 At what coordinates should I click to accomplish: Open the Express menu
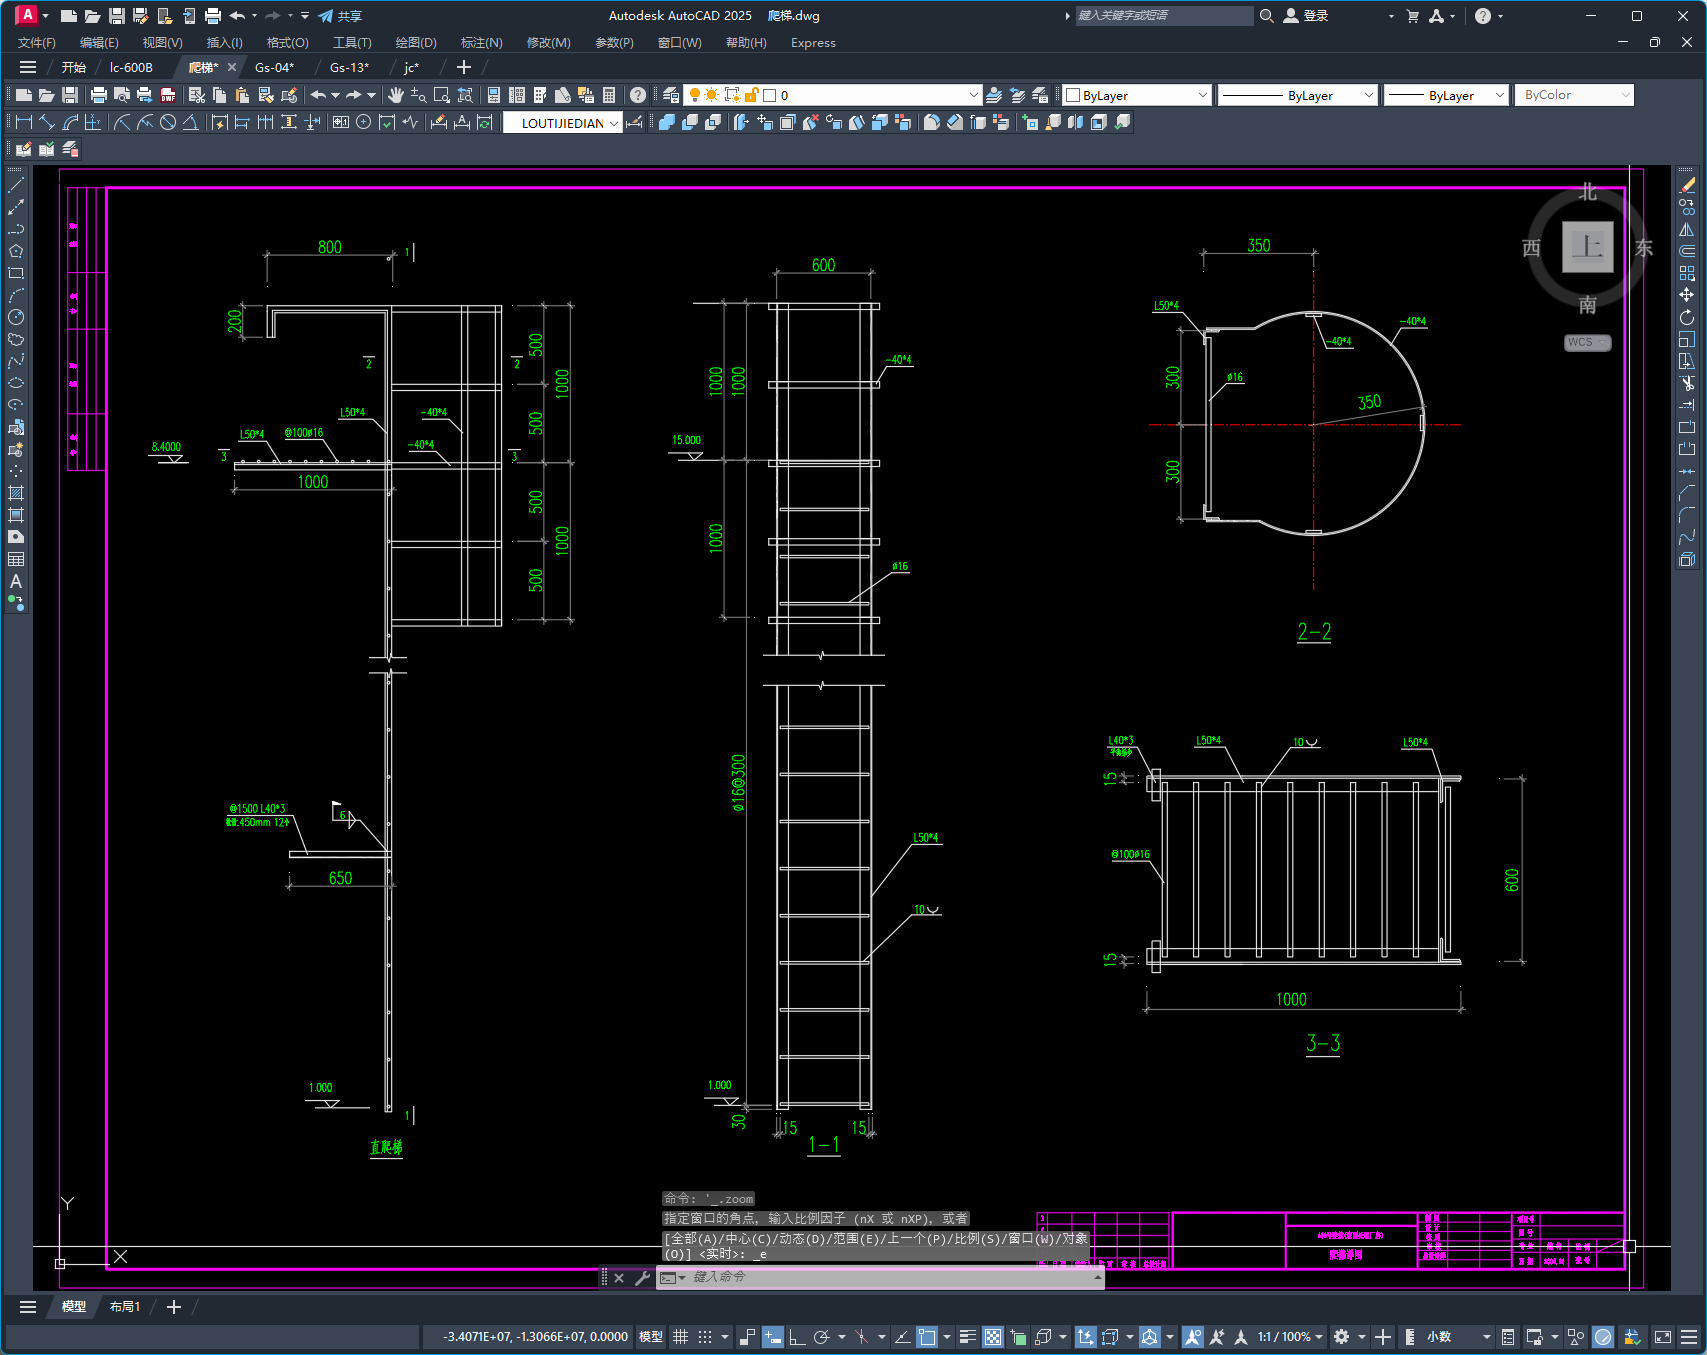[x=813, y=43]
